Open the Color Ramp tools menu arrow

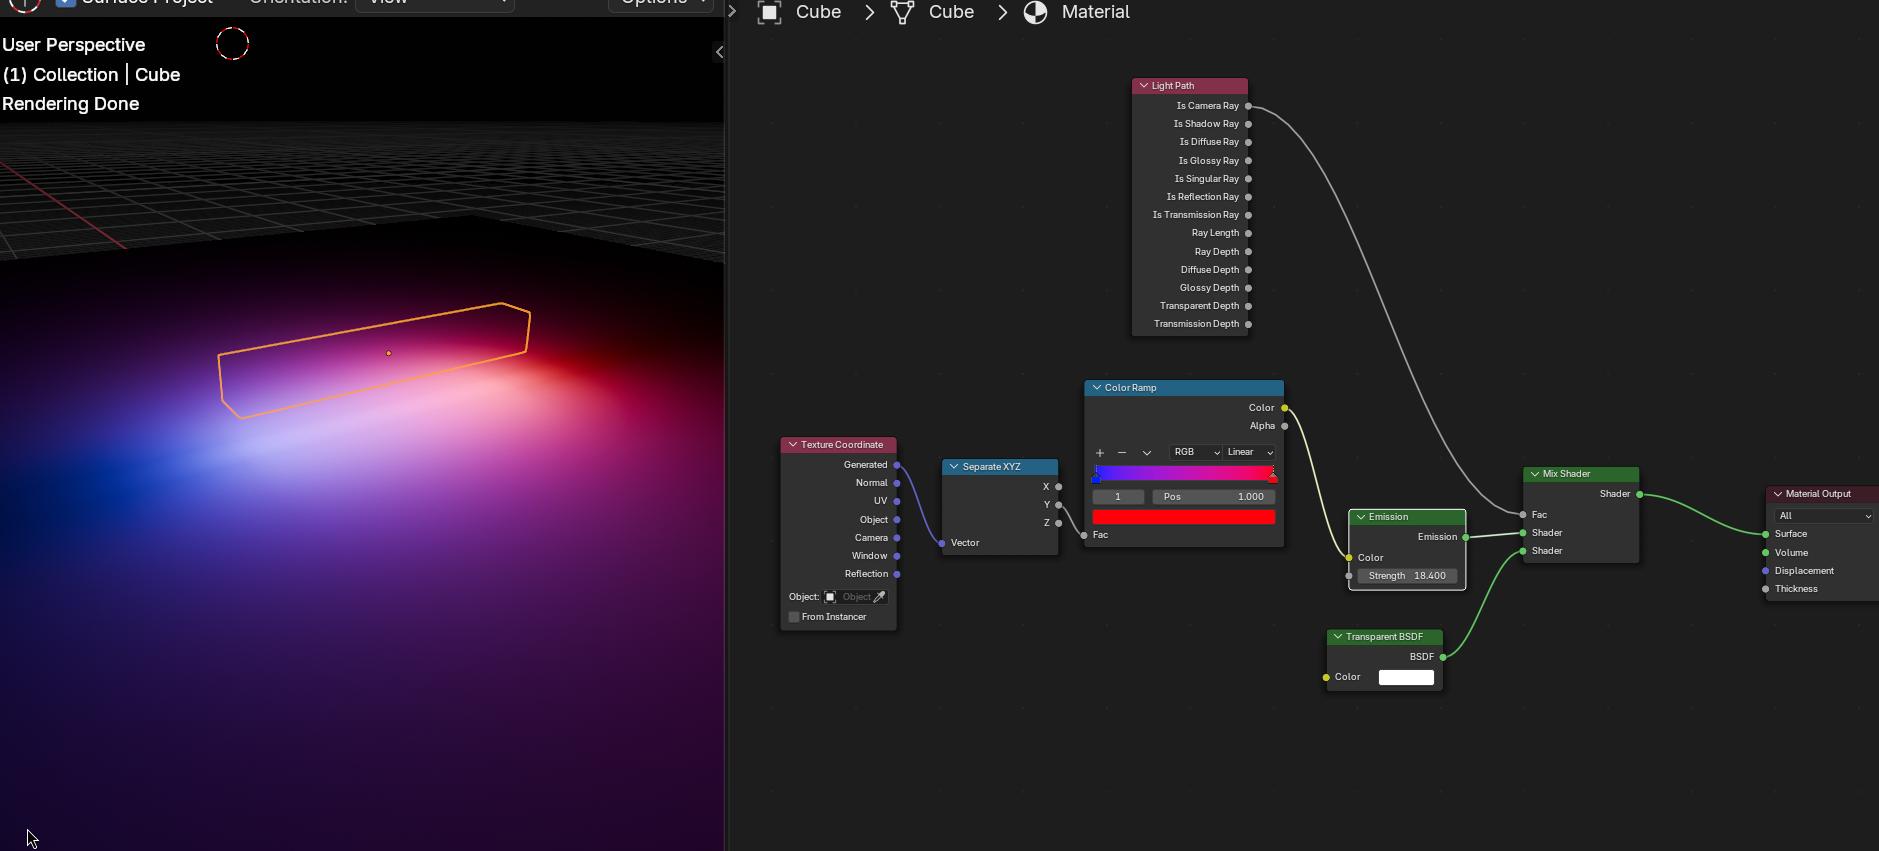pos(1147,453)
